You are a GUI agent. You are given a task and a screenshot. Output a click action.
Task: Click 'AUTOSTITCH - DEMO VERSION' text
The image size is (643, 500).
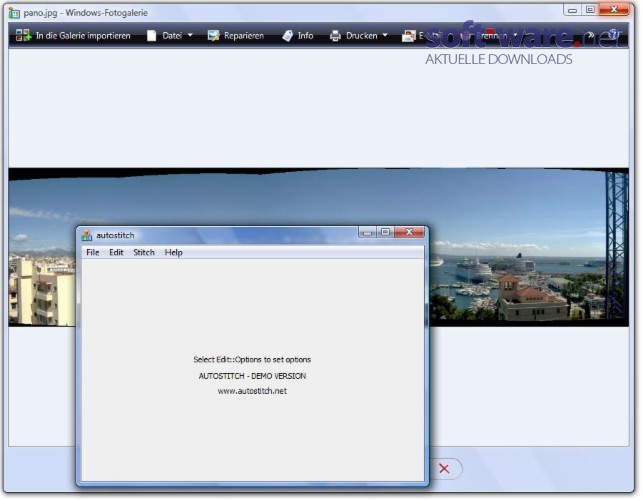252,376
